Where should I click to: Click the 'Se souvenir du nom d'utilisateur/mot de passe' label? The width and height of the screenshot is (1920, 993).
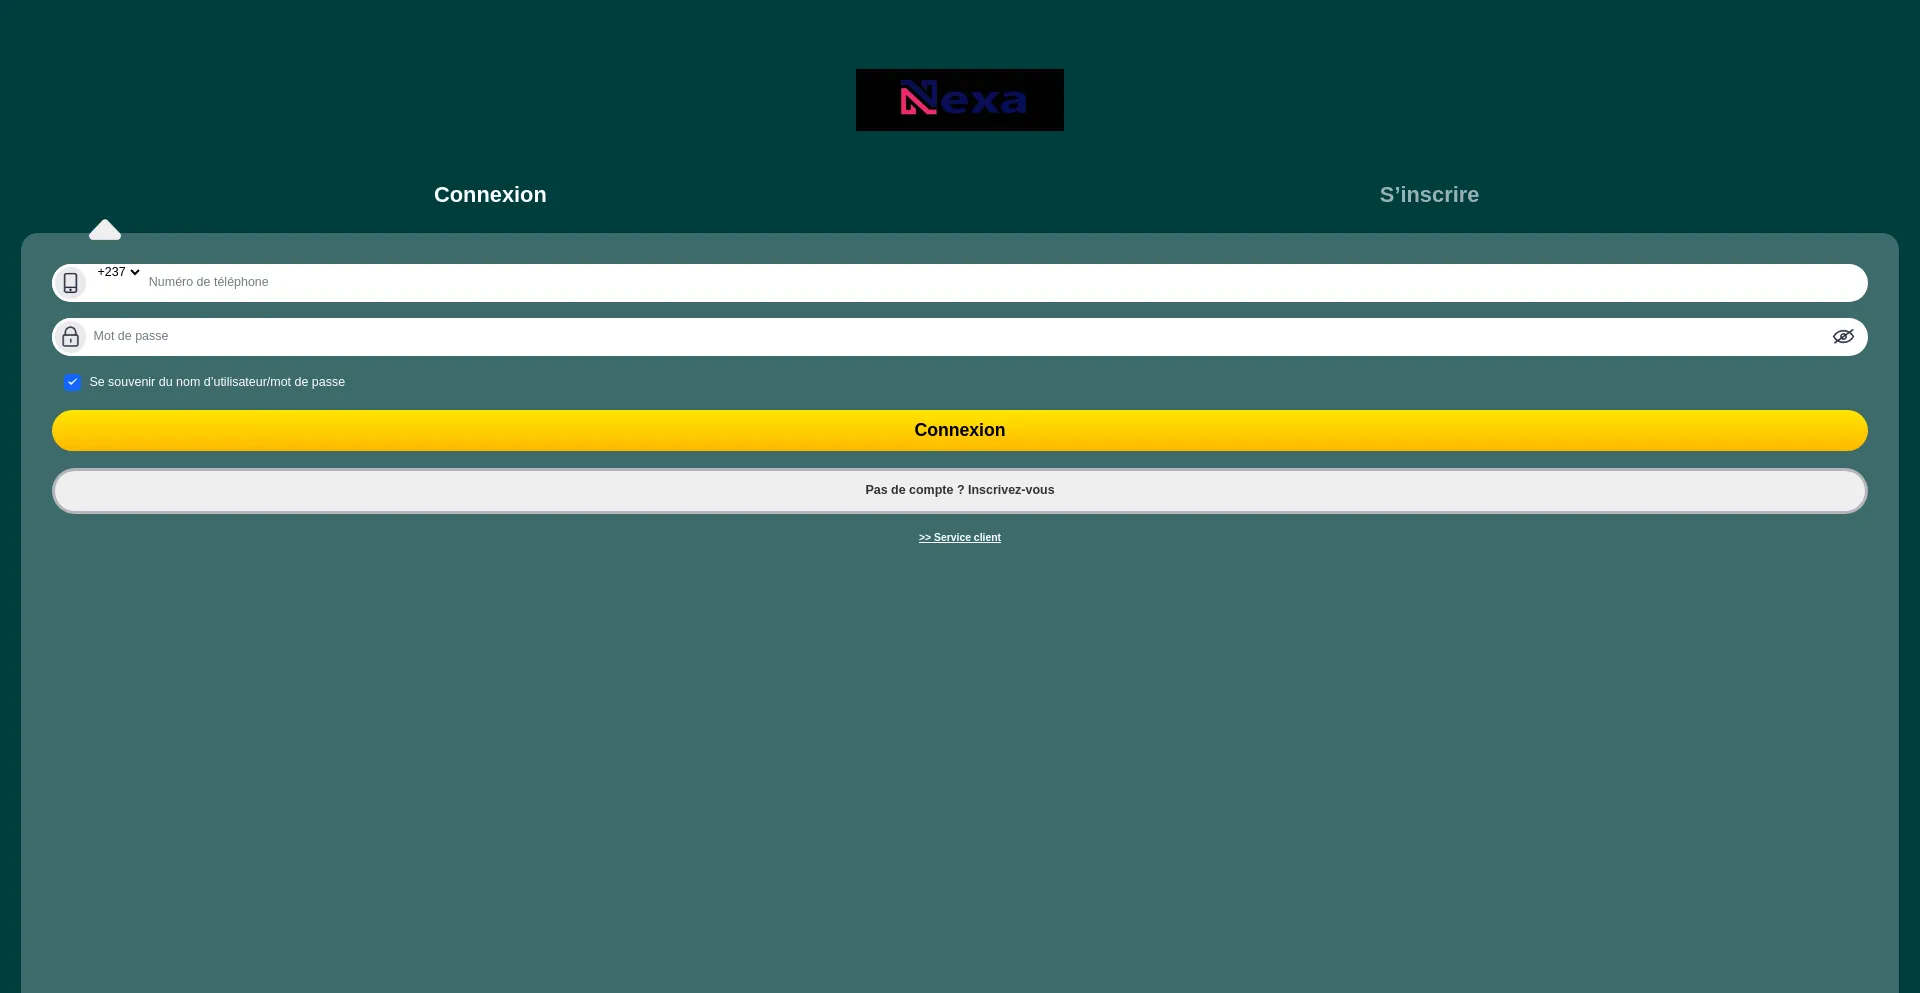(217, 382)
